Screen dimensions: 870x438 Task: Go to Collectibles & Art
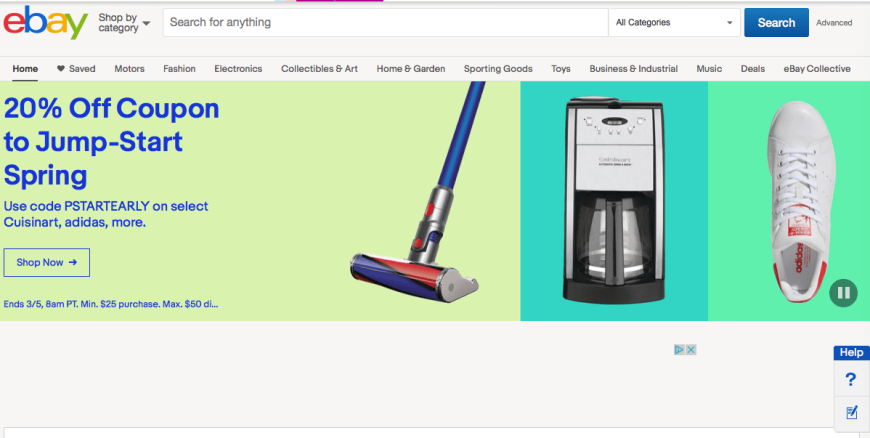coord(320,69)
